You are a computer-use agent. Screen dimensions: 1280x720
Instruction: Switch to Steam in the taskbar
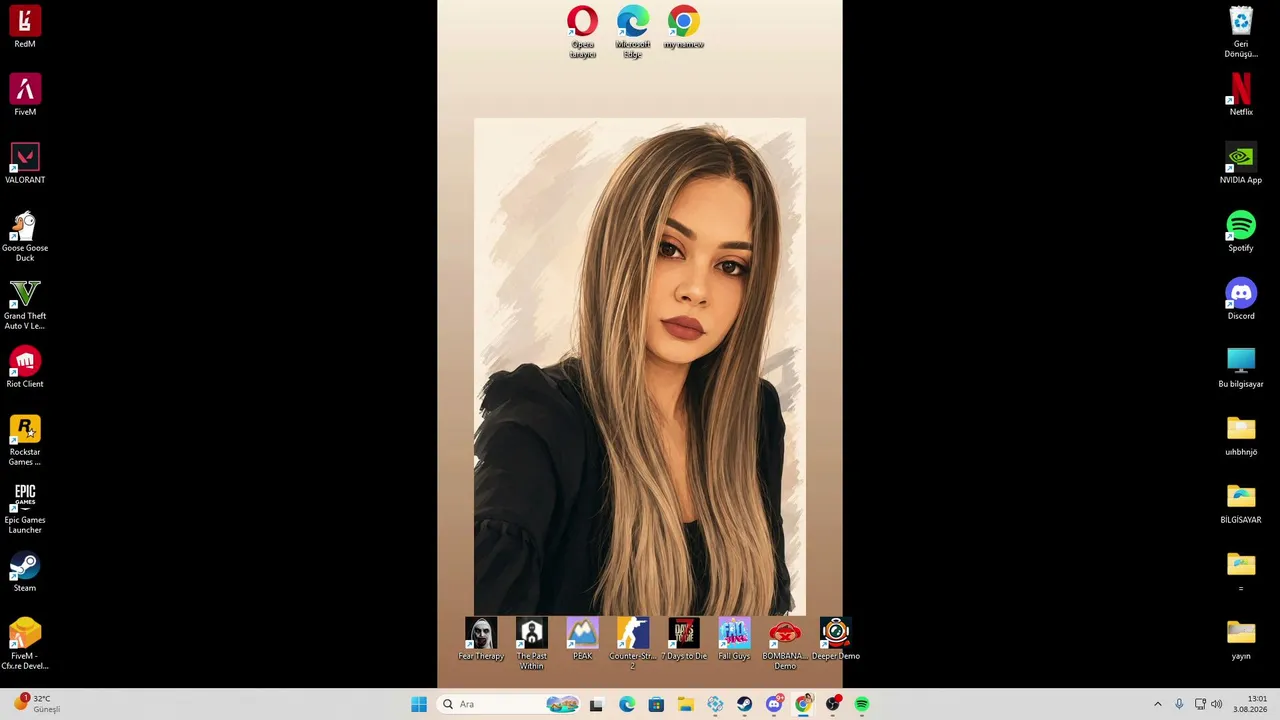click(744, 704)
